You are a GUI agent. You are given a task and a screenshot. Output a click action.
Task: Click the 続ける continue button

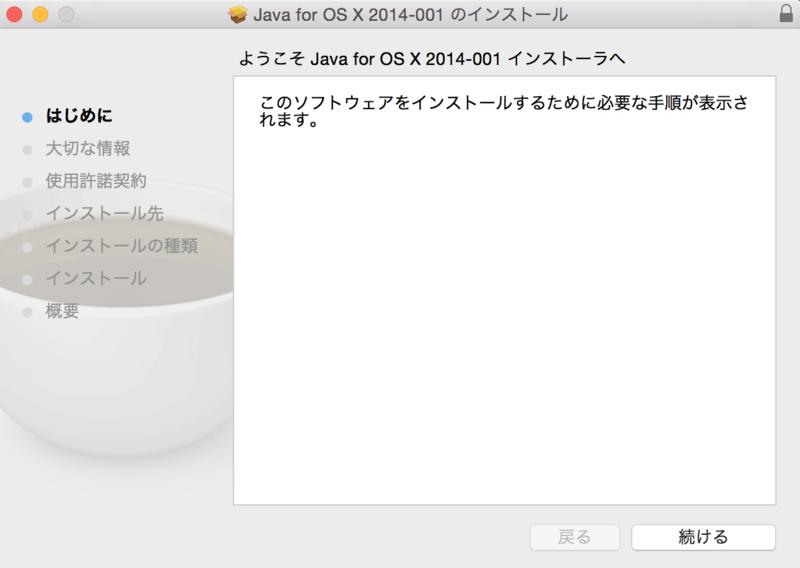point(703,537)
